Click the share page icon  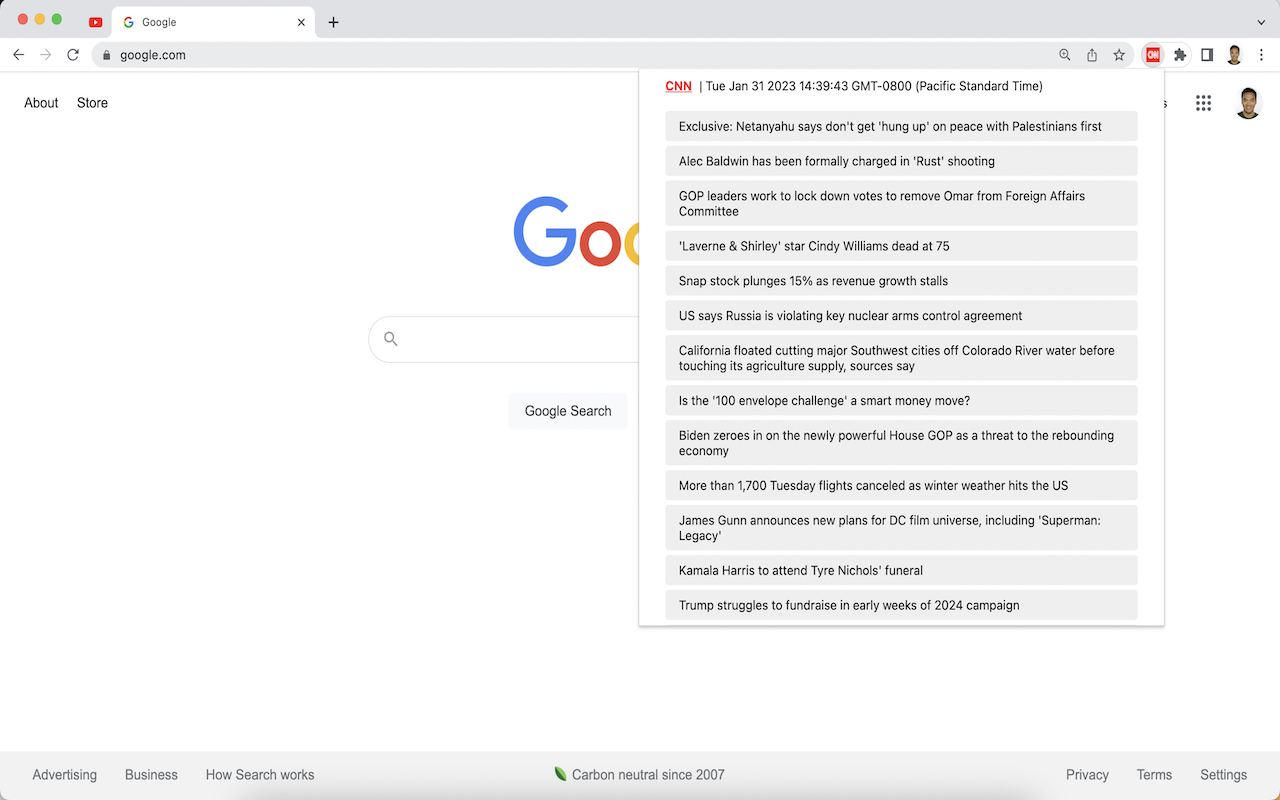point(1092,55)
